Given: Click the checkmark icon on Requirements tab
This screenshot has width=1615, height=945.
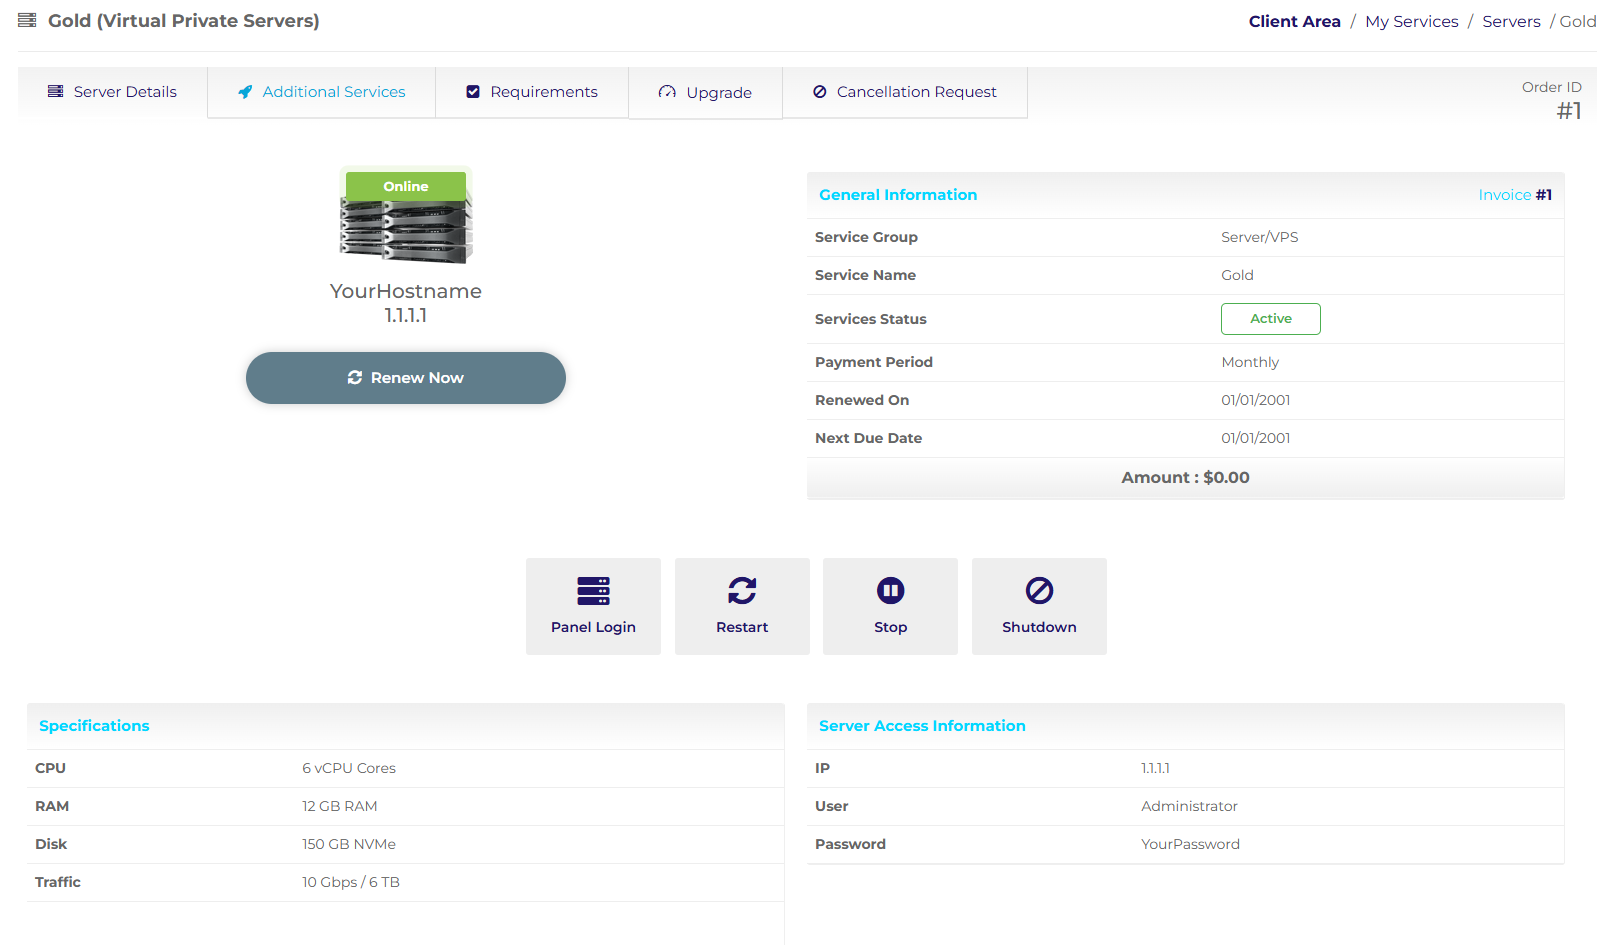Looking at the screenshot, I should coord(473,92).
